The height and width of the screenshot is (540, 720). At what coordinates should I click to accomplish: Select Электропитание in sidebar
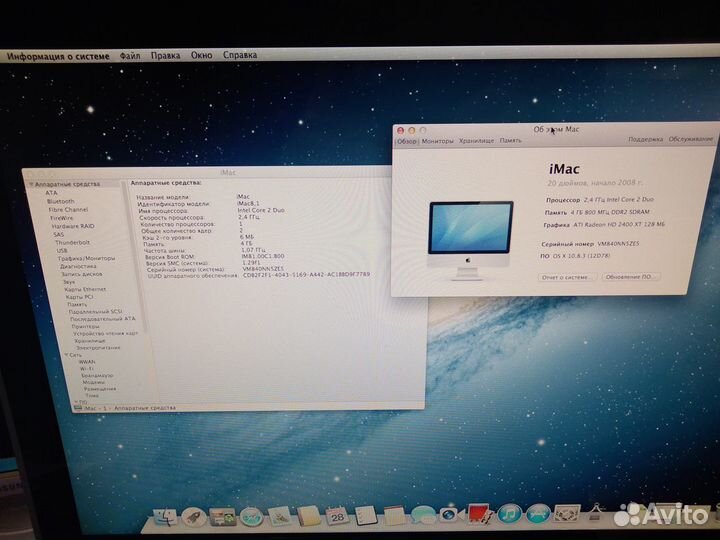[x=98, y=348]
